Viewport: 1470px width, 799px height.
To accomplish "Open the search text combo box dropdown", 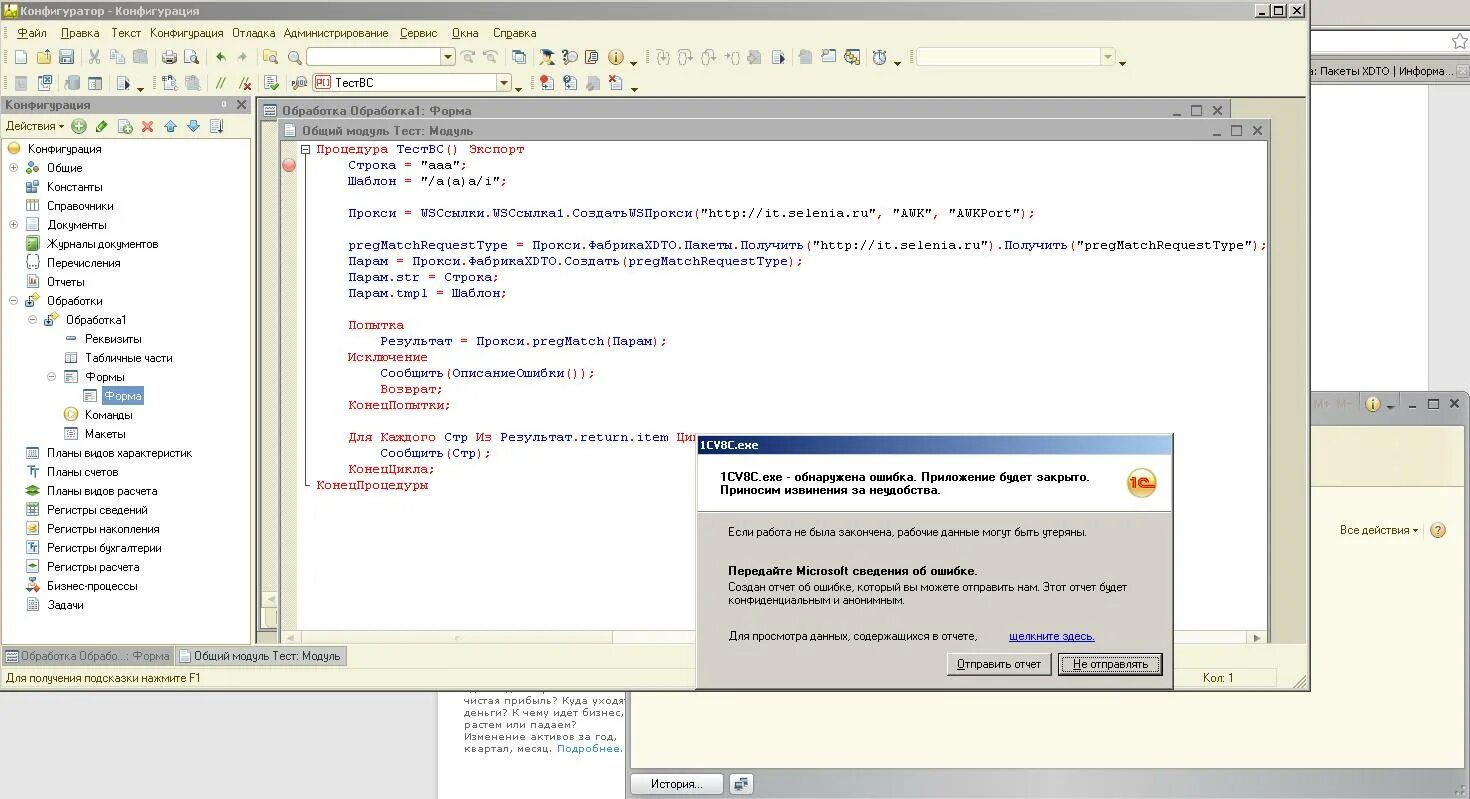I will 448,57.
